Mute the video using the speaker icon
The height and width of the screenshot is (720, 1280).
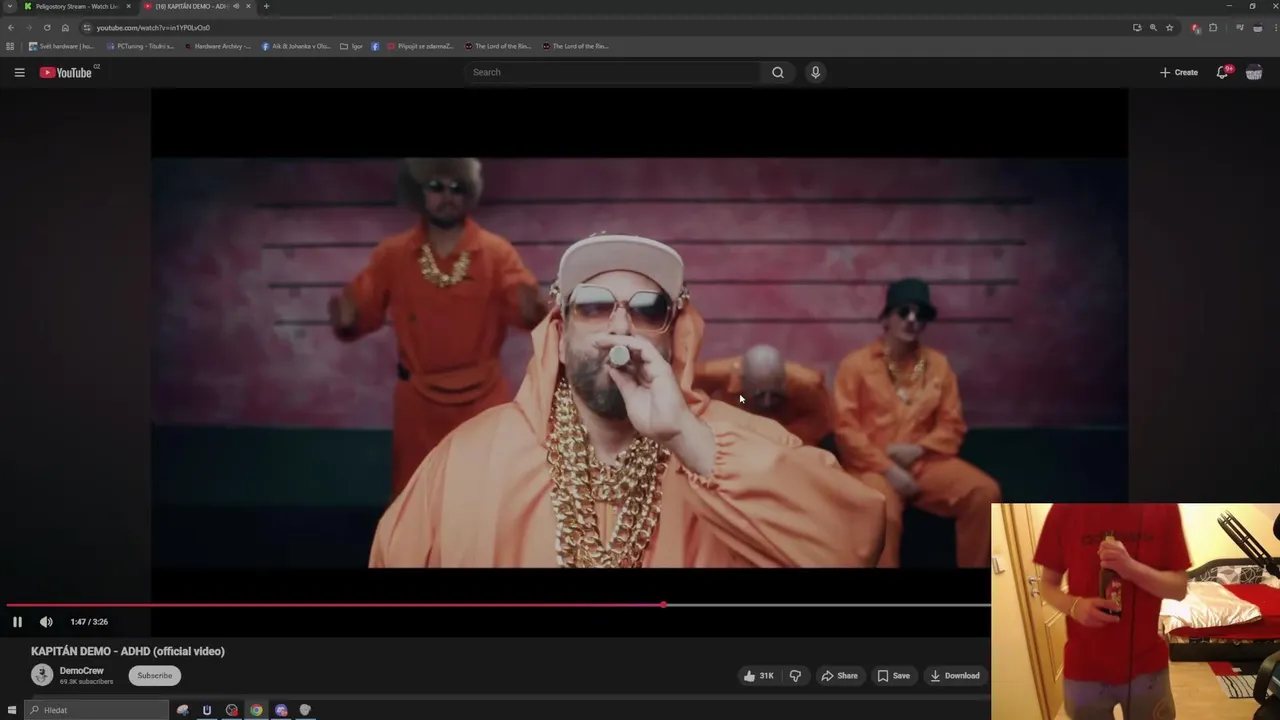coord(46,622)
